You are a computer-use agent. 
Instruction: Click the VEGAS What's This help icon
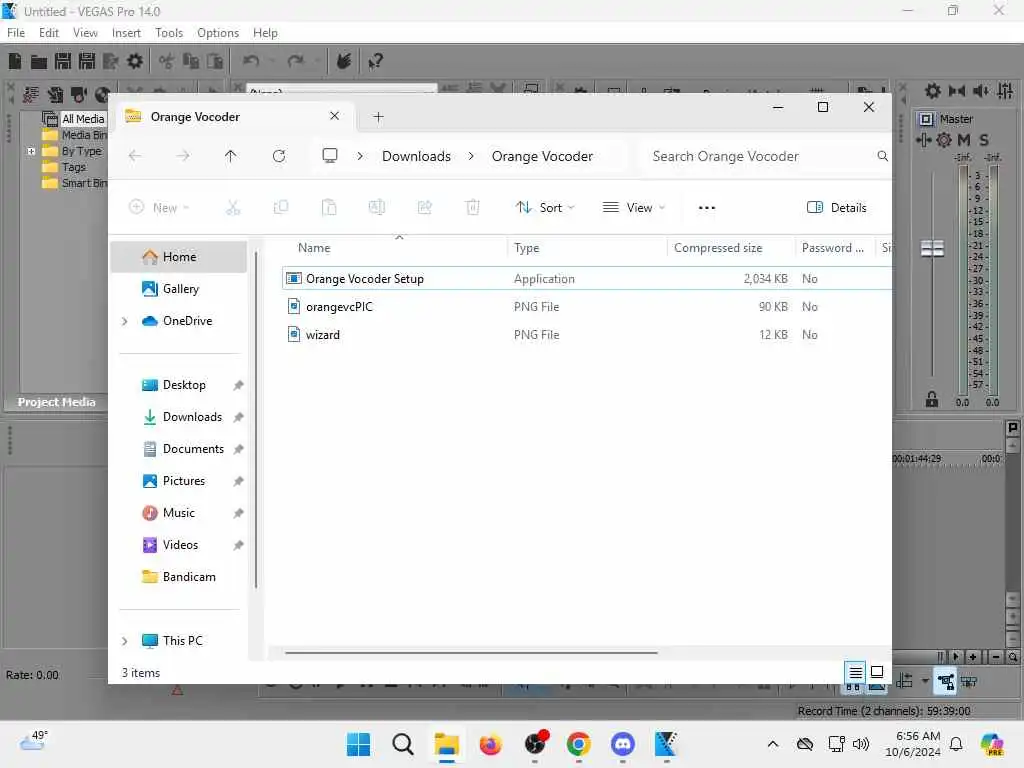tap(375, 61)
